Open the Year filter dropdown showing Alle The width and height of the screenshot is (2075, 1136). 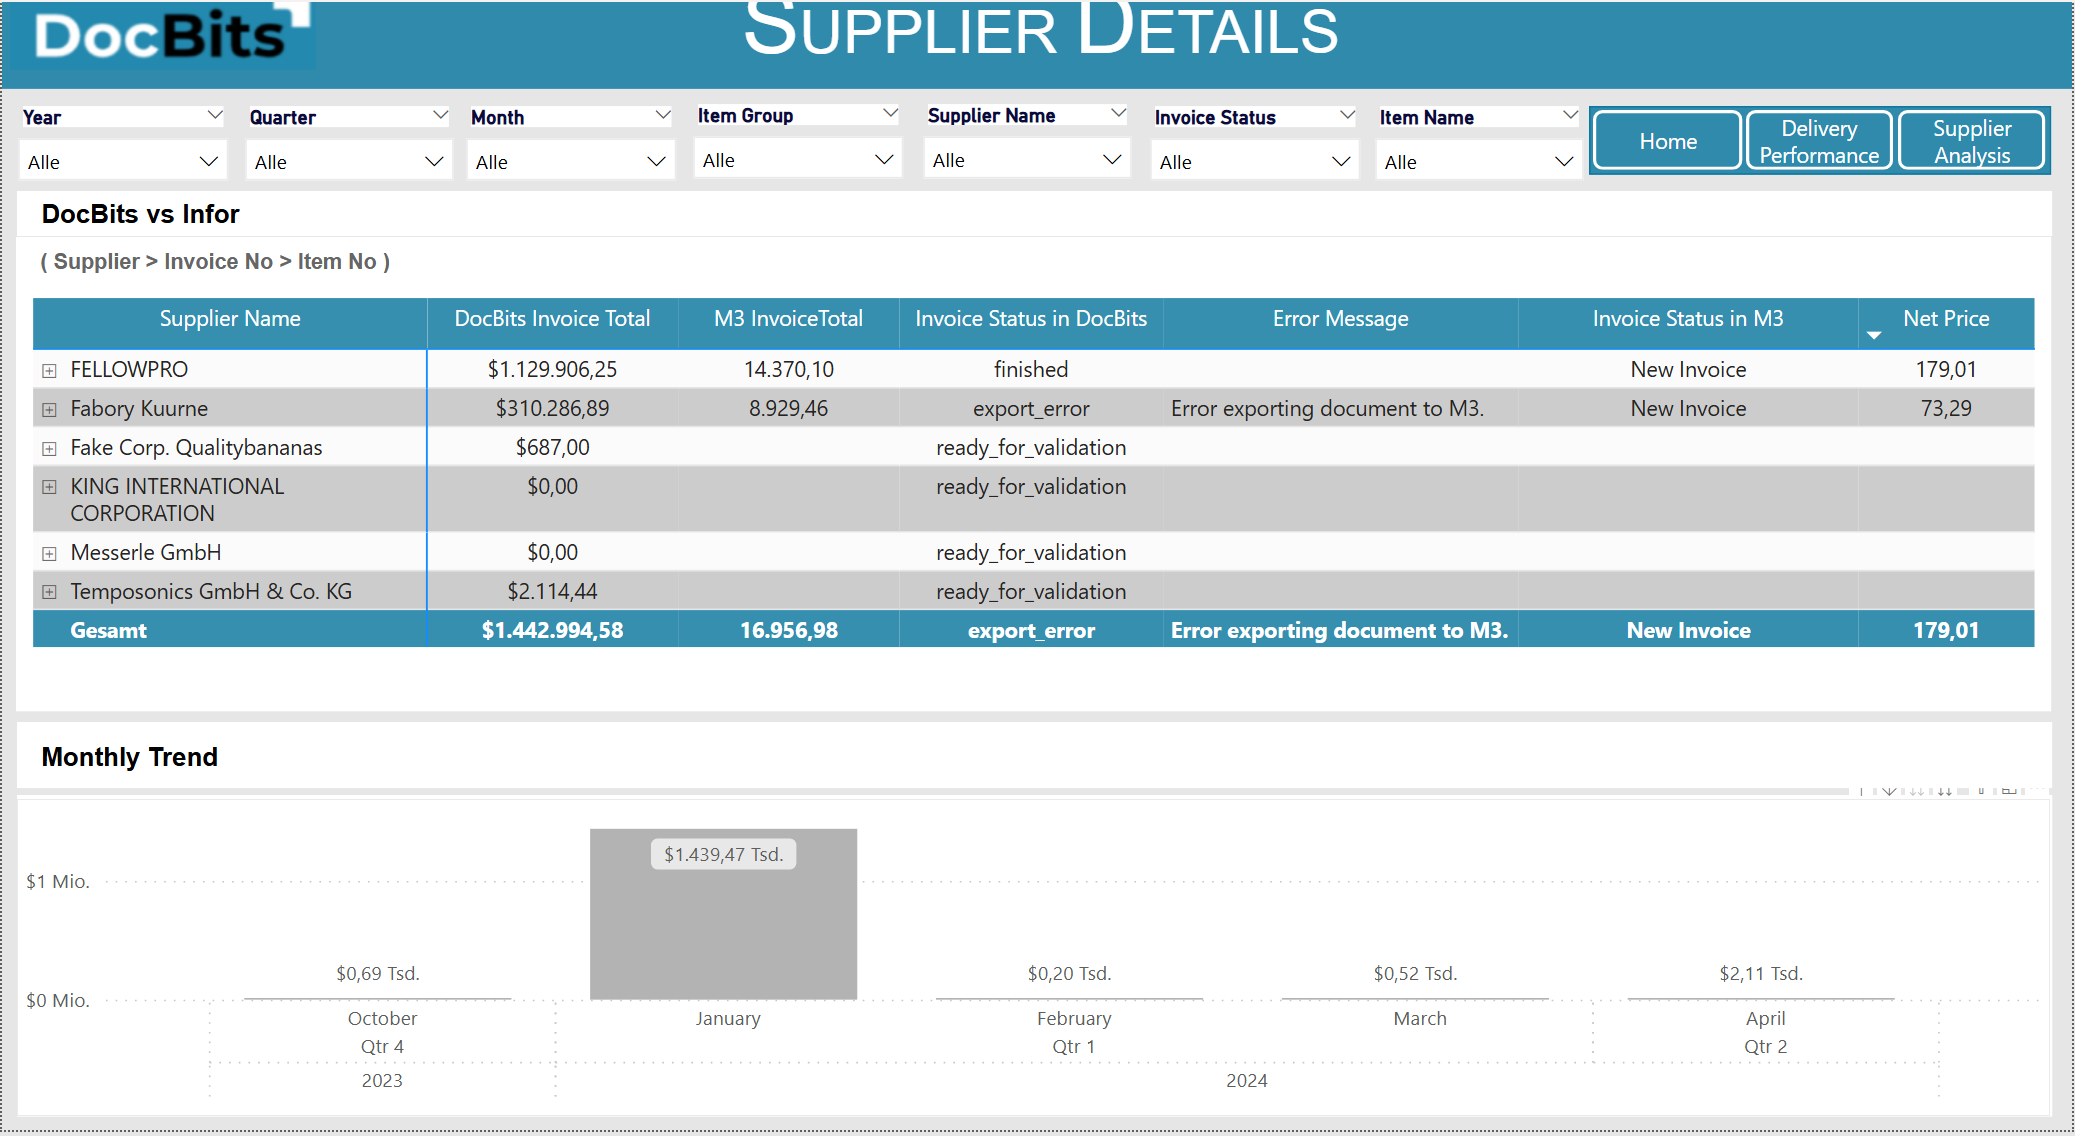(x=123, y=161)
